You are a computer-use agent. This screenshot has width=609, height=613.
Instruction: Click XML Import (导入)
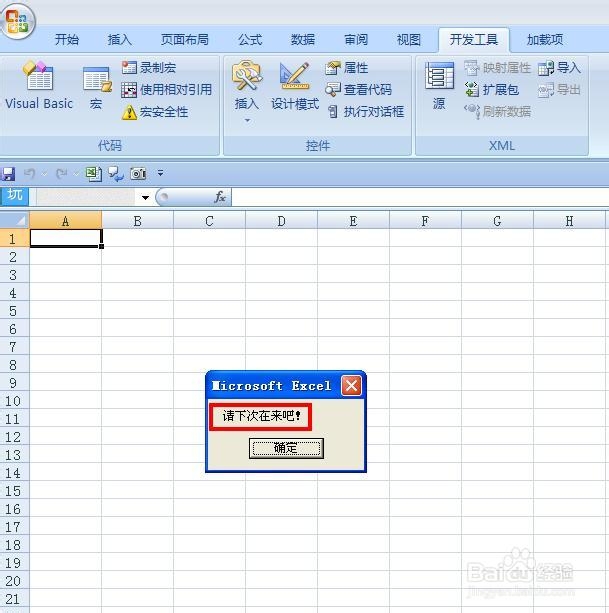click(559, 68)
